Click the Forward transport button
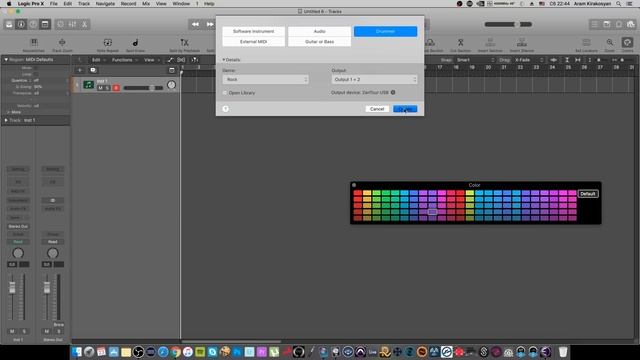The height and width of the screenshot is (360, 640). tap(209, 24)
